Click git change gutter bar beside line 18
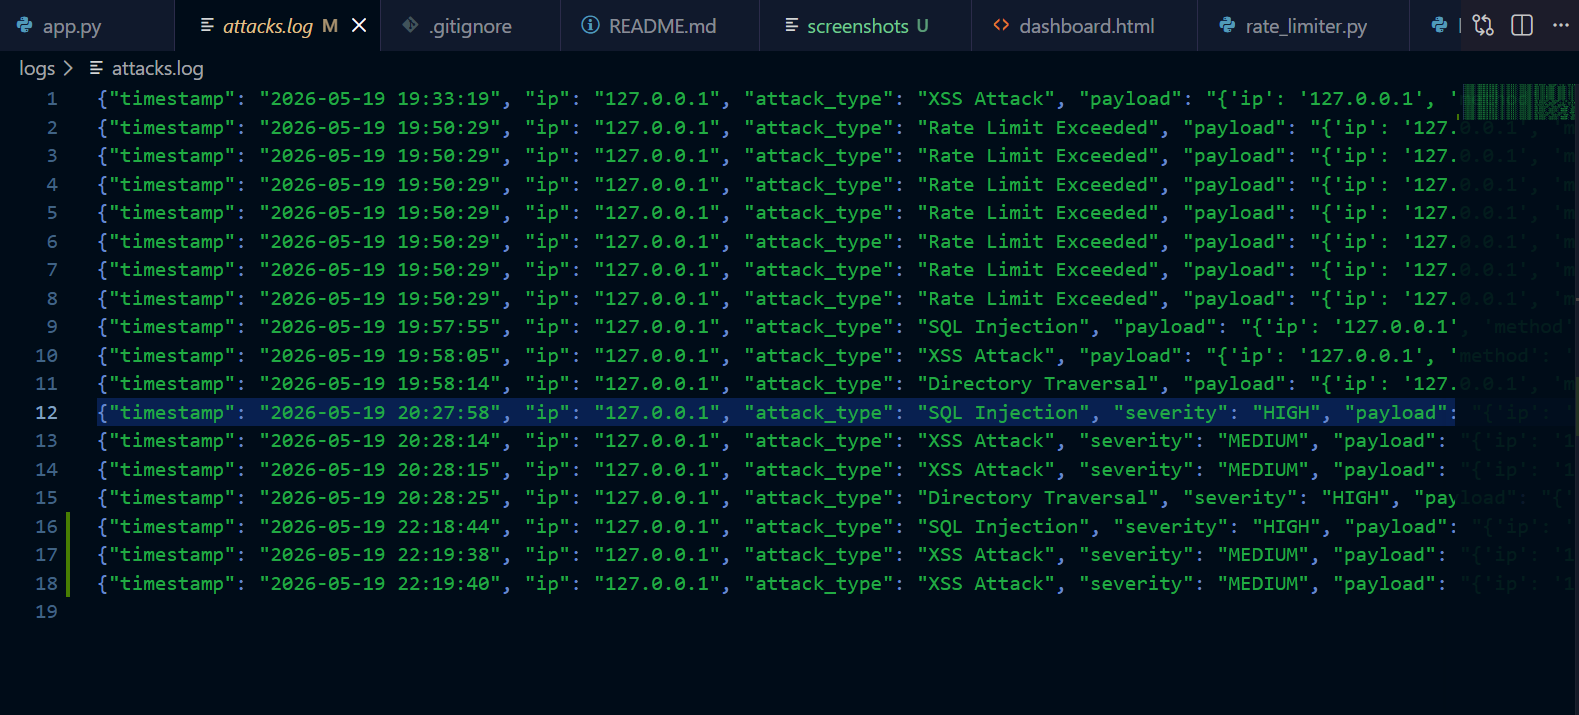This screenshot has width=1579, height=715. coord(68,583)
